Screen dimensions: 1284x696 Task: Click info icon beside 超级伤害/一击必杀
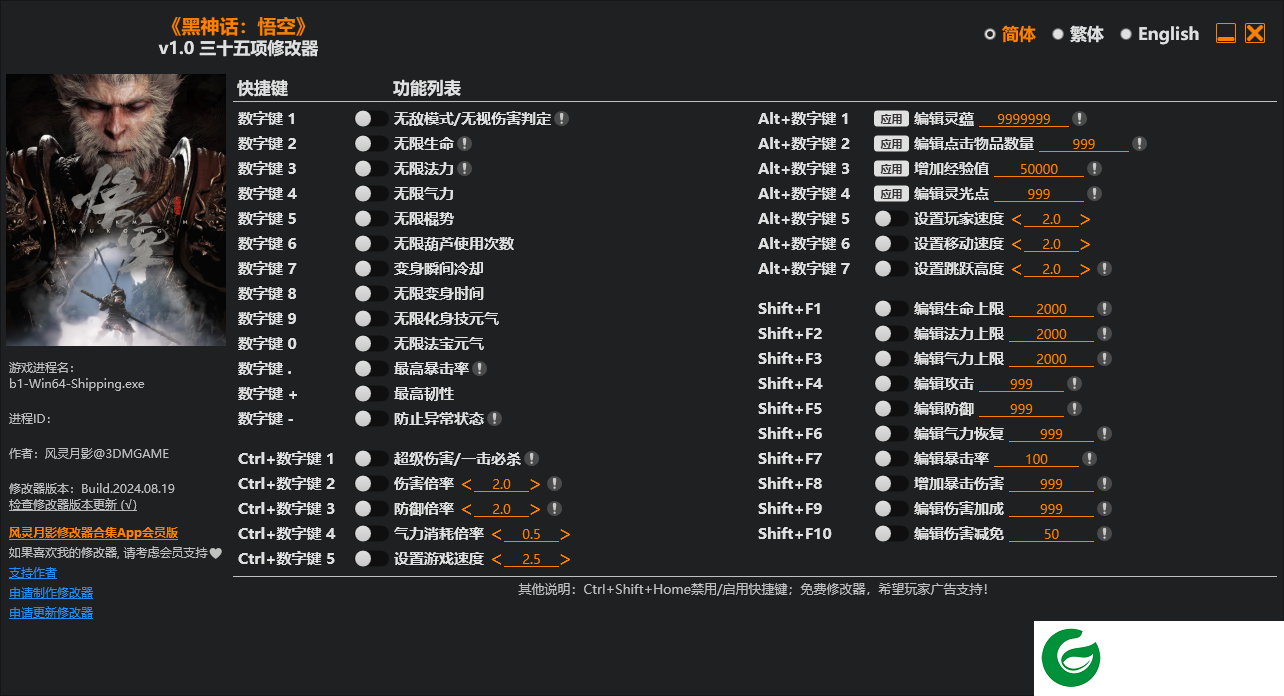(532, 459)
